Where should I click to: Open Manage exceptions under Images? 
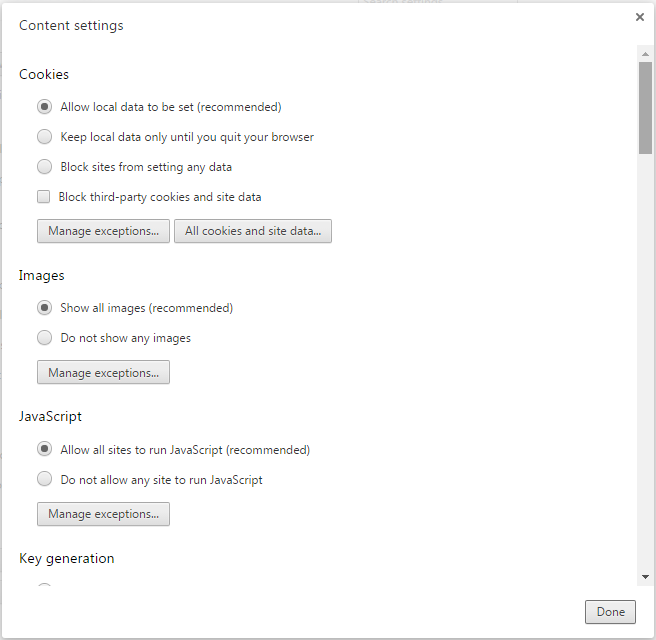pos(103,373)
